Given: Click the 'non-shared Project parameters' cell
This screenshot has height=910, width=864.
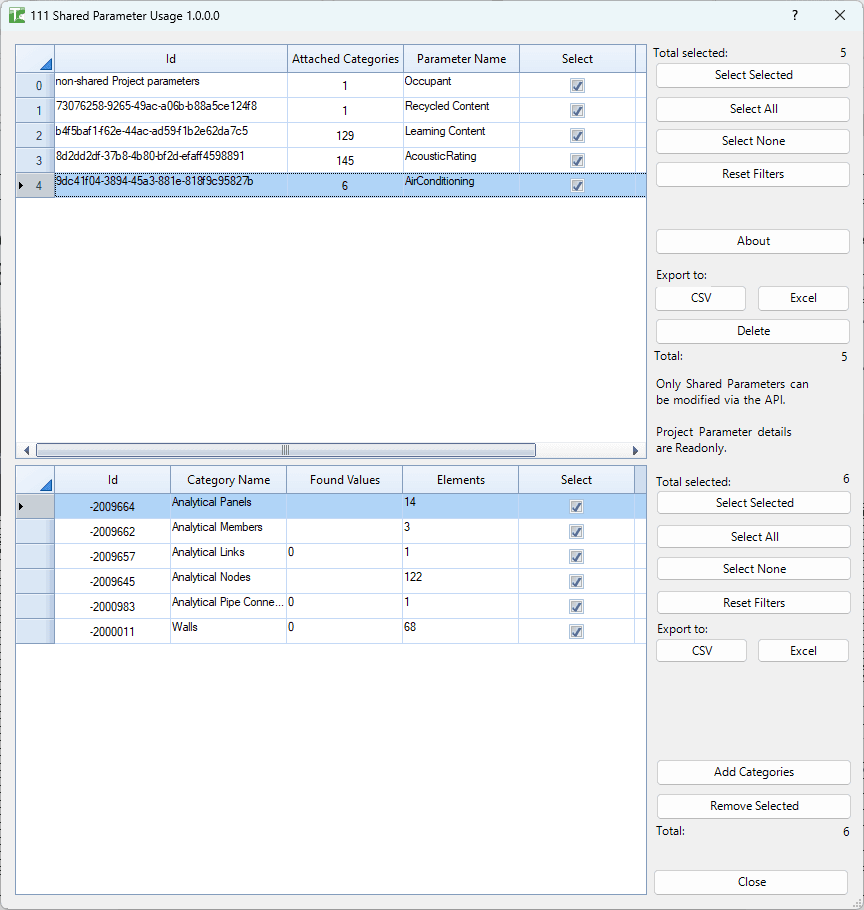Looking at the screenshot, I should (x=171, y=85).
